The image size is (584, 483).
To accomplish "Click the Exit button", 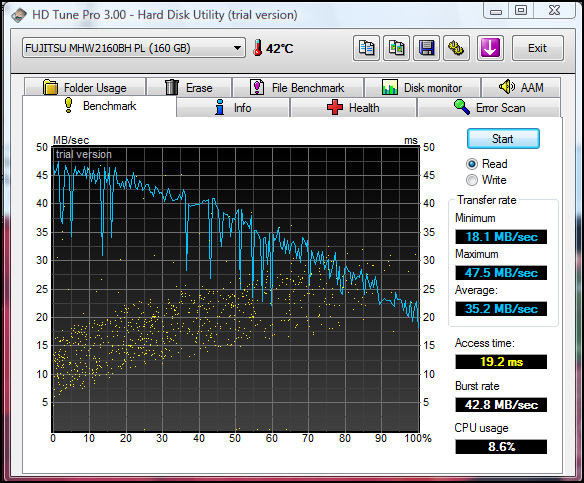I will 537,48.
